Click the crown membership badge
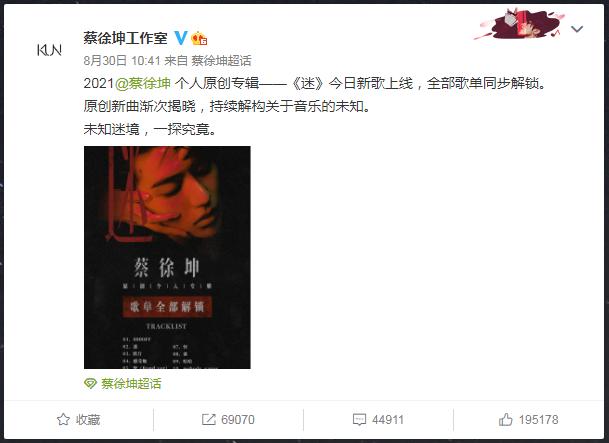Viewport: 609px width, 443px height. click(199, 38)
